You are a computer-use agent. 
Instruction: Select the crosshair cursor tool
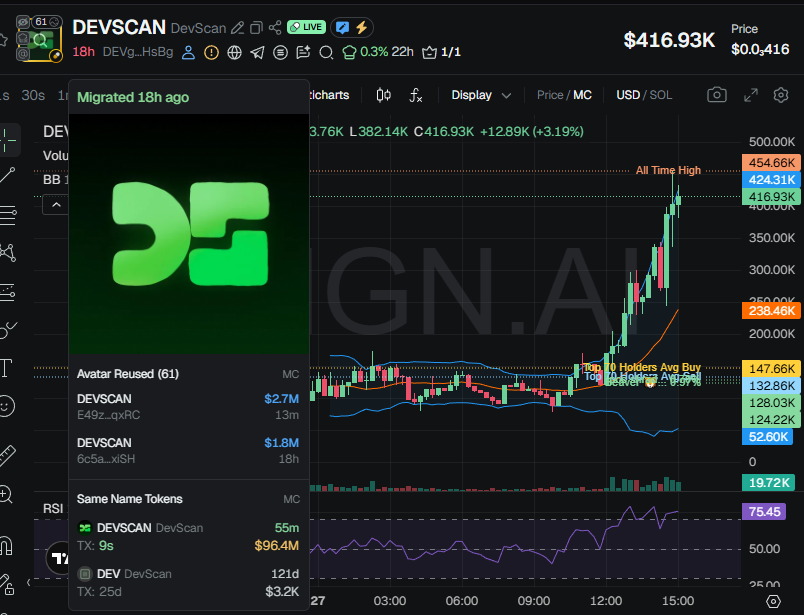coord(8,140)
